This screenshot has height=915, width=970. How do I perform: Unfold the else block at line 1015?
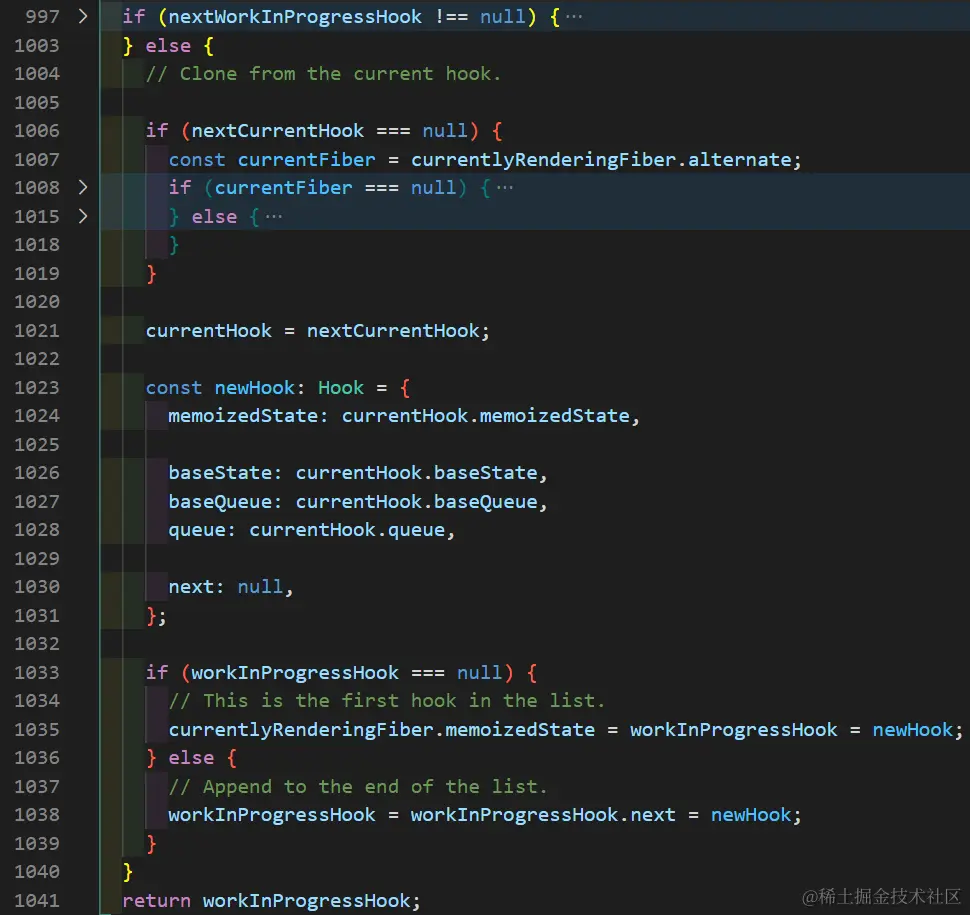[x=83, y=216]
